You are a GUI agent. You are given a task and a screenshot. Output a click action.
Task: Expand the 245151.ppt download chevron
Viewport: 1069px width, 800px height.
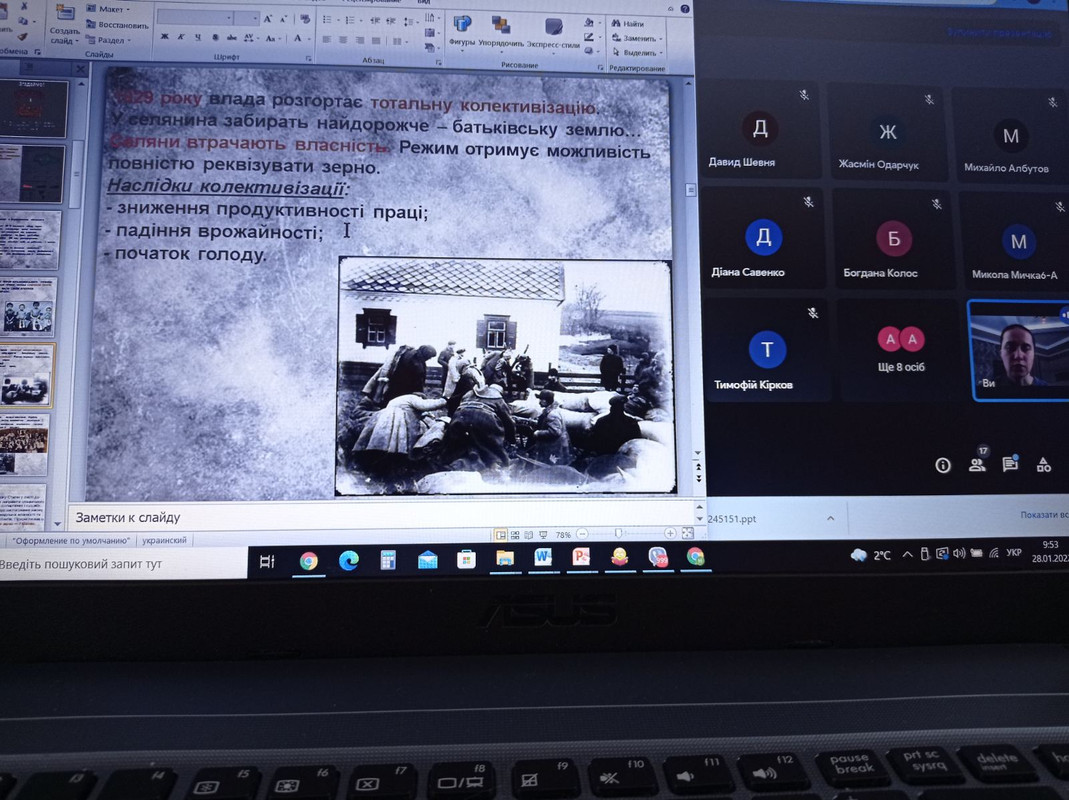coord(830,518)
